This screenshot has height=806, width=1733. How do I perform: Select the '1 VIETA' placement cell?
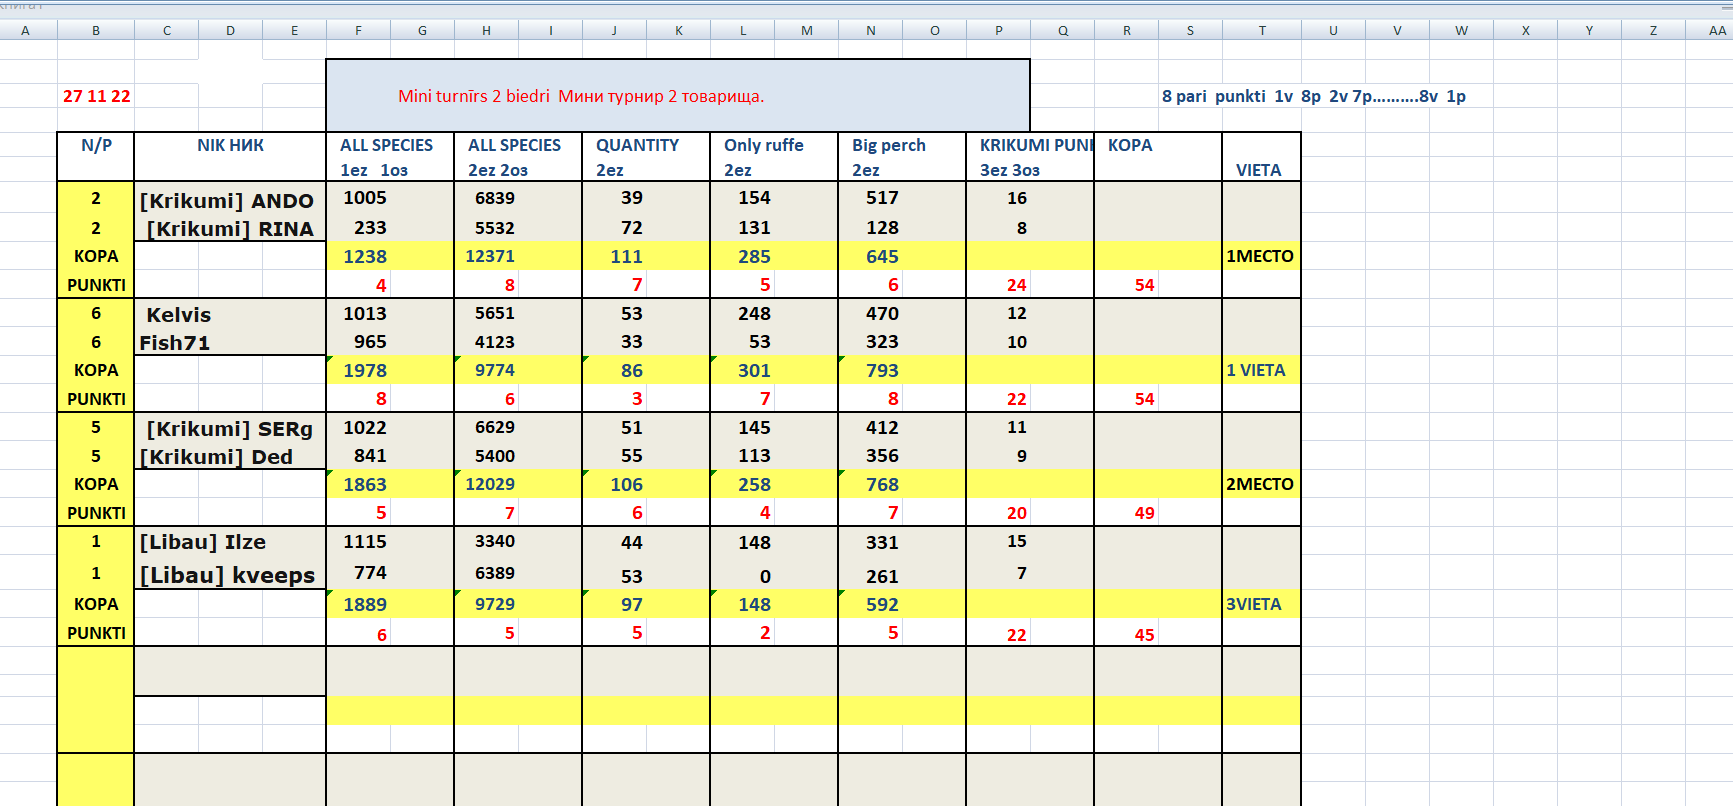click(x=1261, y=370)
